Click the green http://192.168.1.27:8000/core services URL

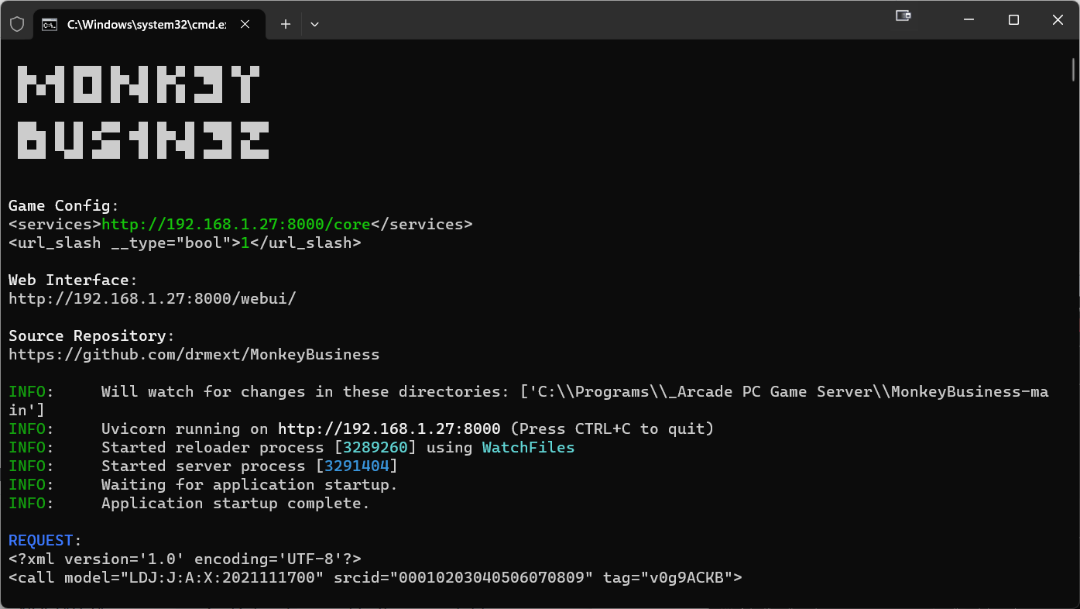tap(236, 224)
